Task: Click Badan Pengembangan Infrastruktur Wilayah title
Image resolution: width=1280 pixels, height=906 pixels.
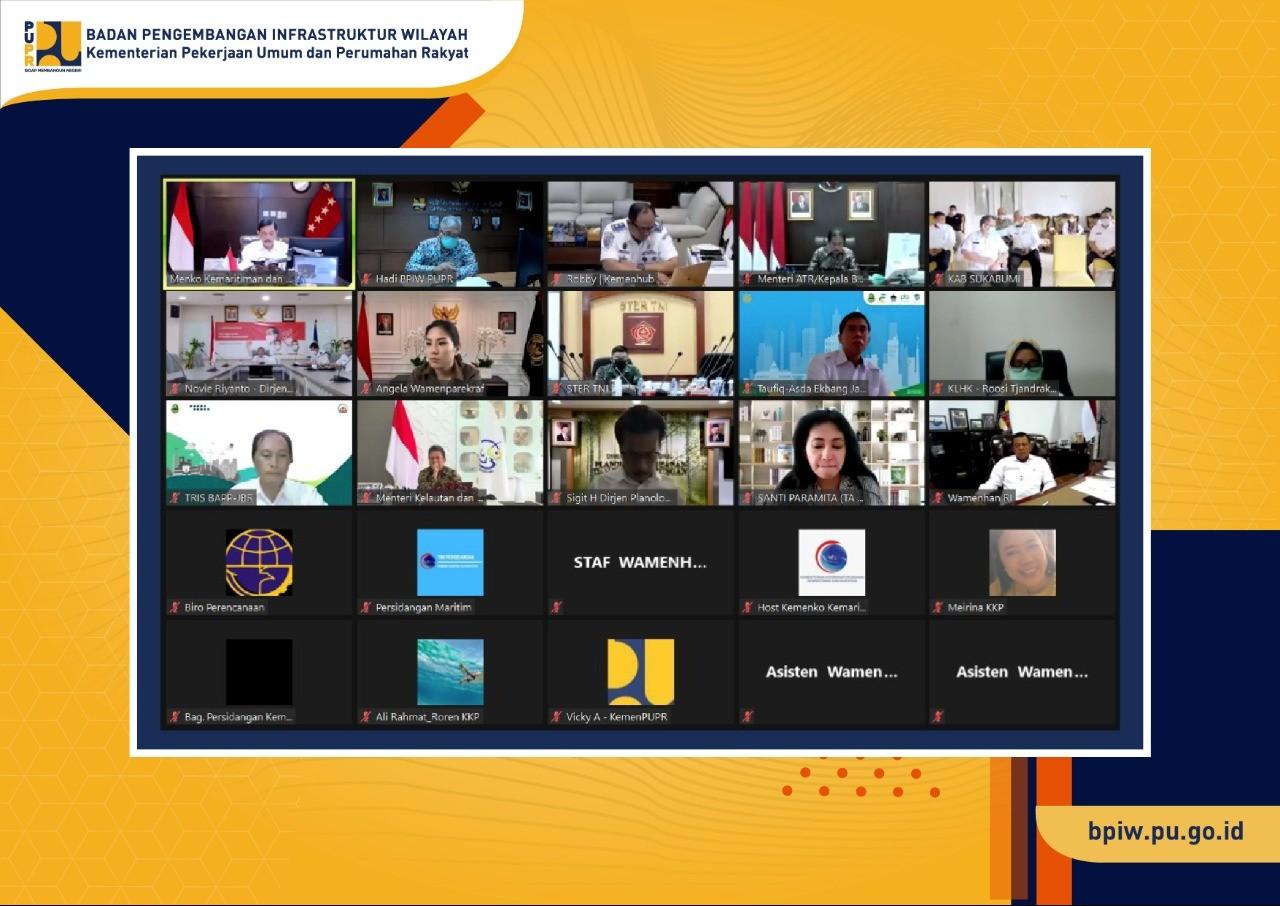Action: (277, 34)
